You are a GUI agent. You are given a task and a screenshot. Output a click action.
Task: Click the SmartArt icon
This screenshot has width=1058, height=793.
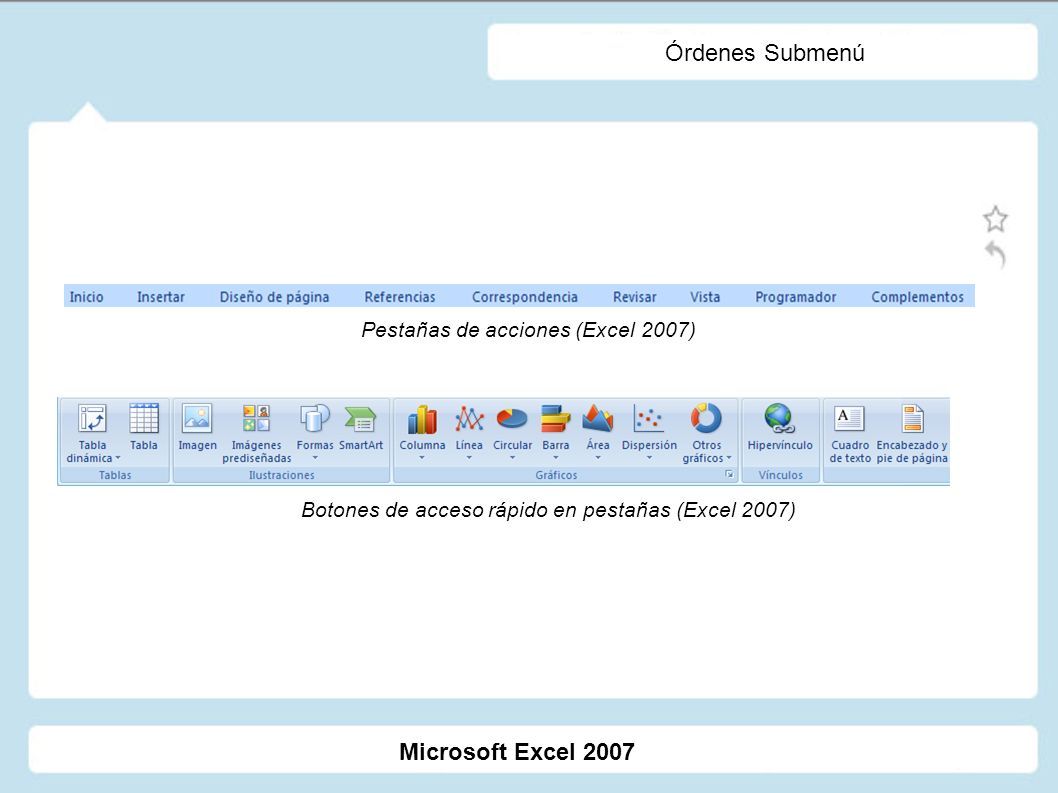pyautogui.click(x=360, y=418)
